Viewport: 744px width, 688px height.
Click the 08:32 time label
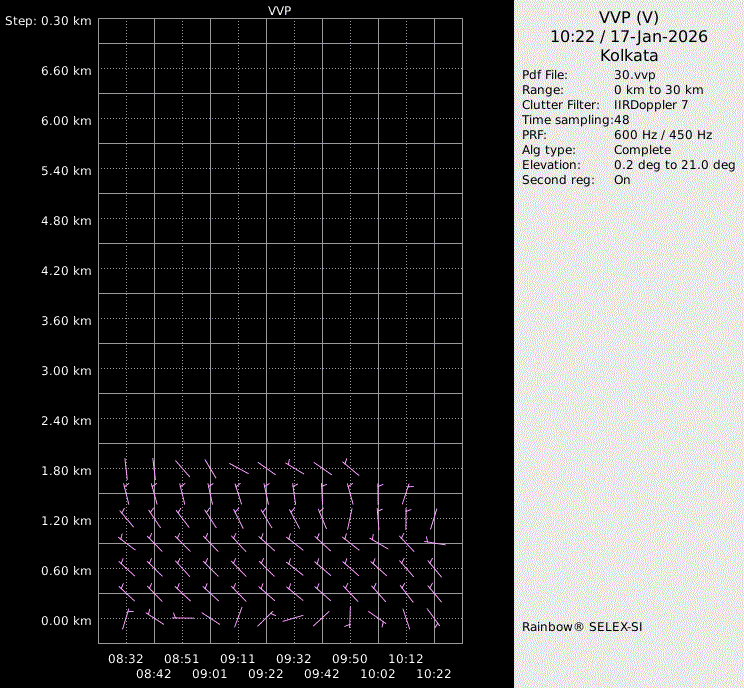126,660
